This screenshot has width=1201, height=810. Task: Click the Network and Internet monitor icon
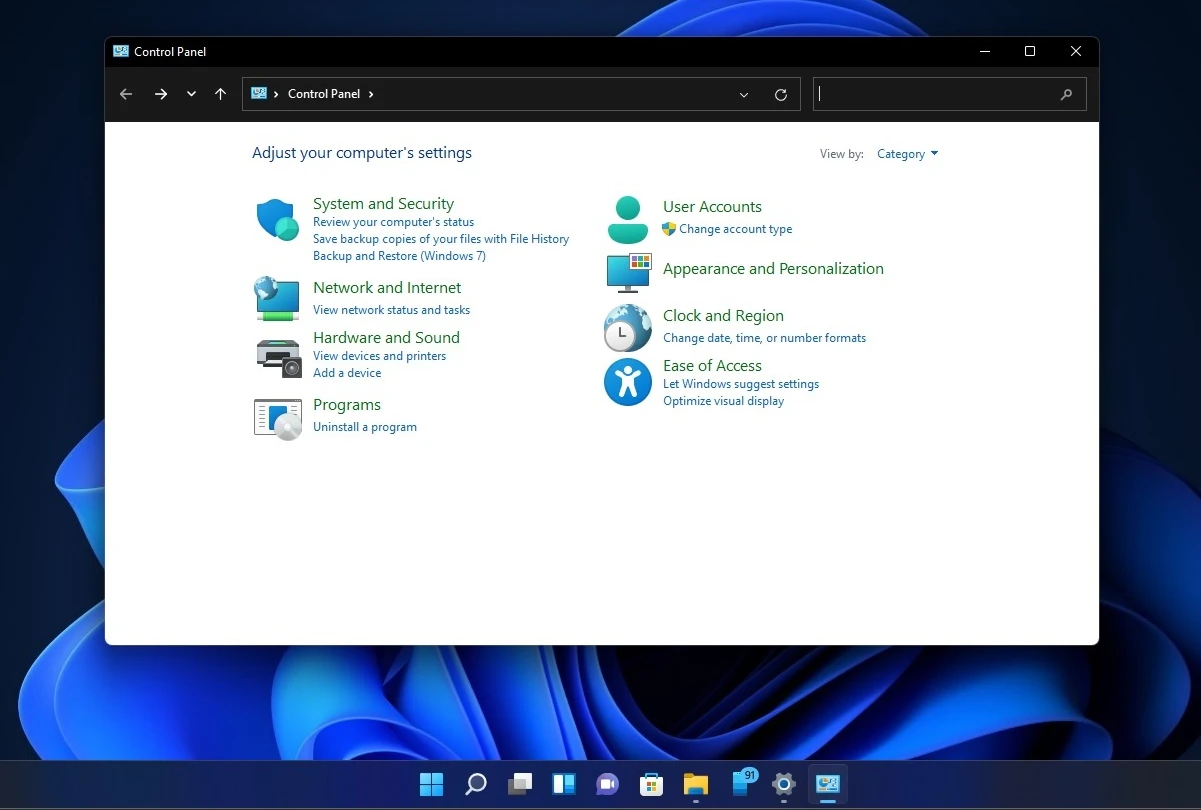277,298
